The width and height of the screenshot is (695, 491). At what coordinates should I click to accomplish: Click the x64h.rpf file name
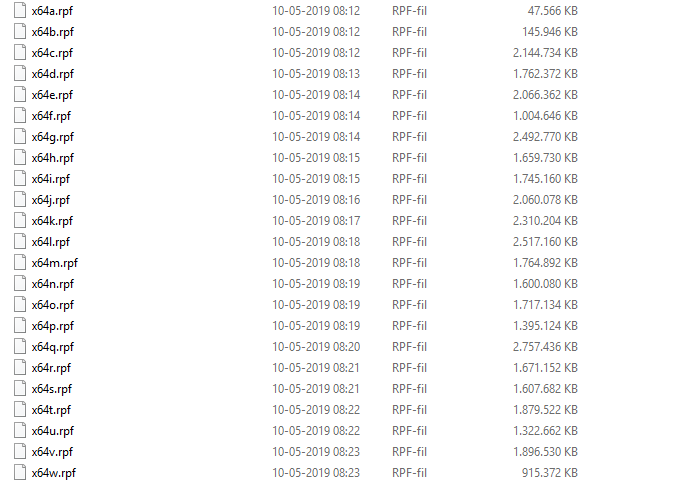53,158
